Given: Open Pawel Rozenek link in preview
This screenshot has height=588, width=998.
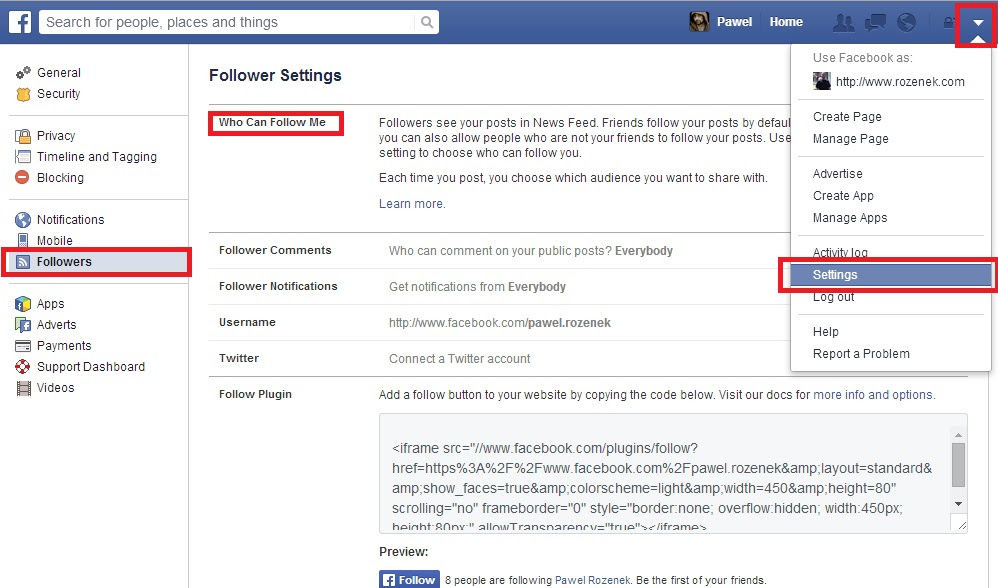Looking at the screenshot, I should click(x=593, y=580).
